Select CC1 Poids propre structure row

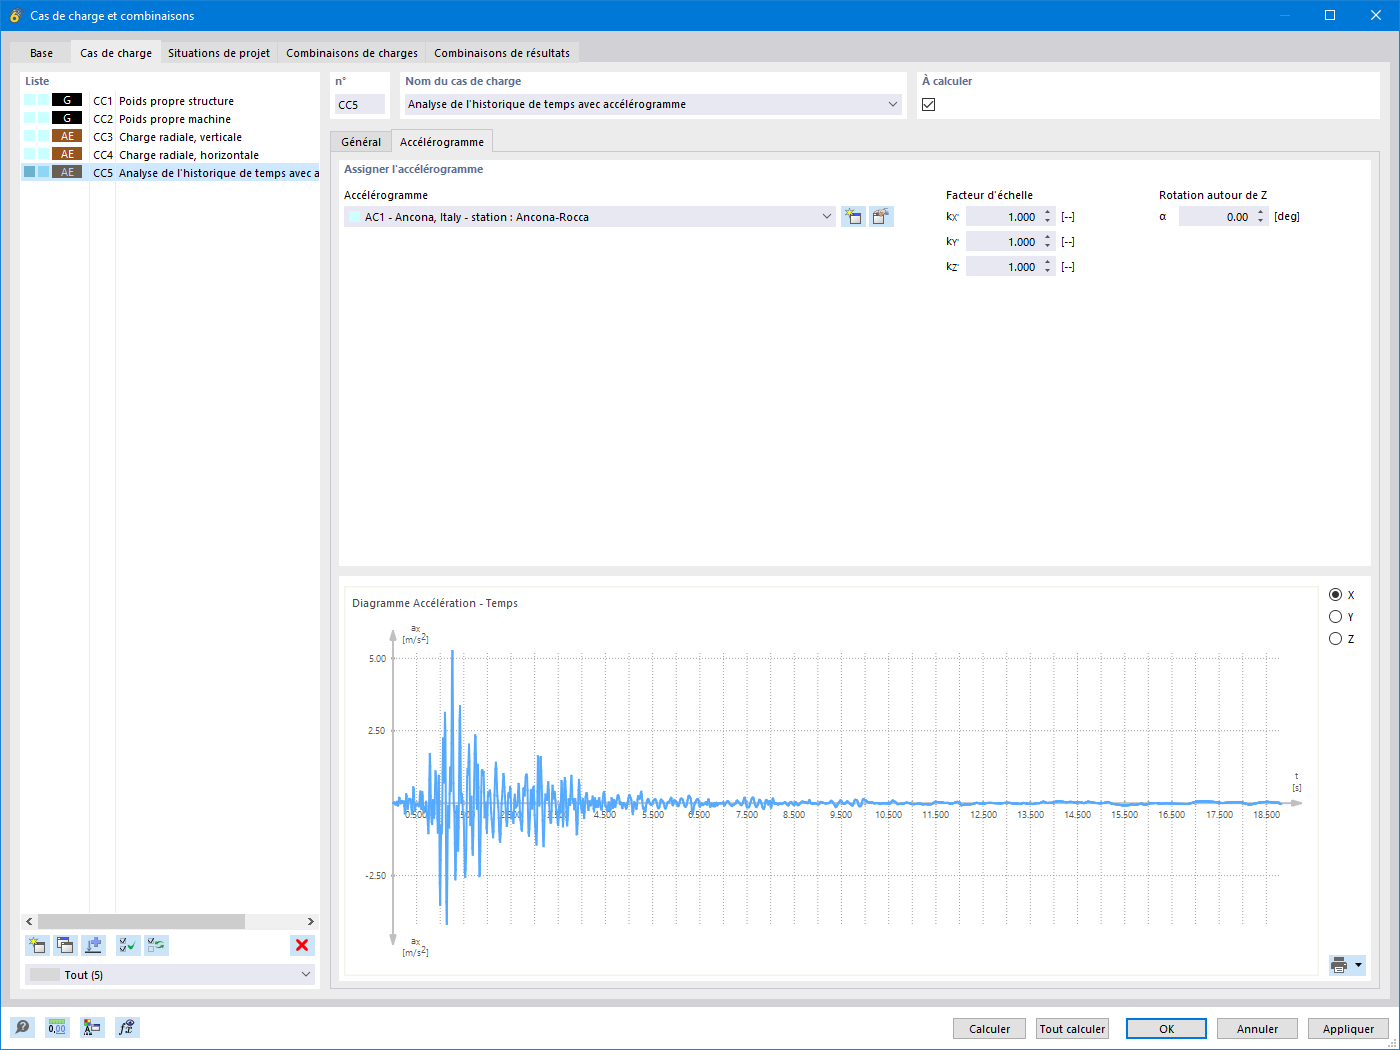pos(170,100)
